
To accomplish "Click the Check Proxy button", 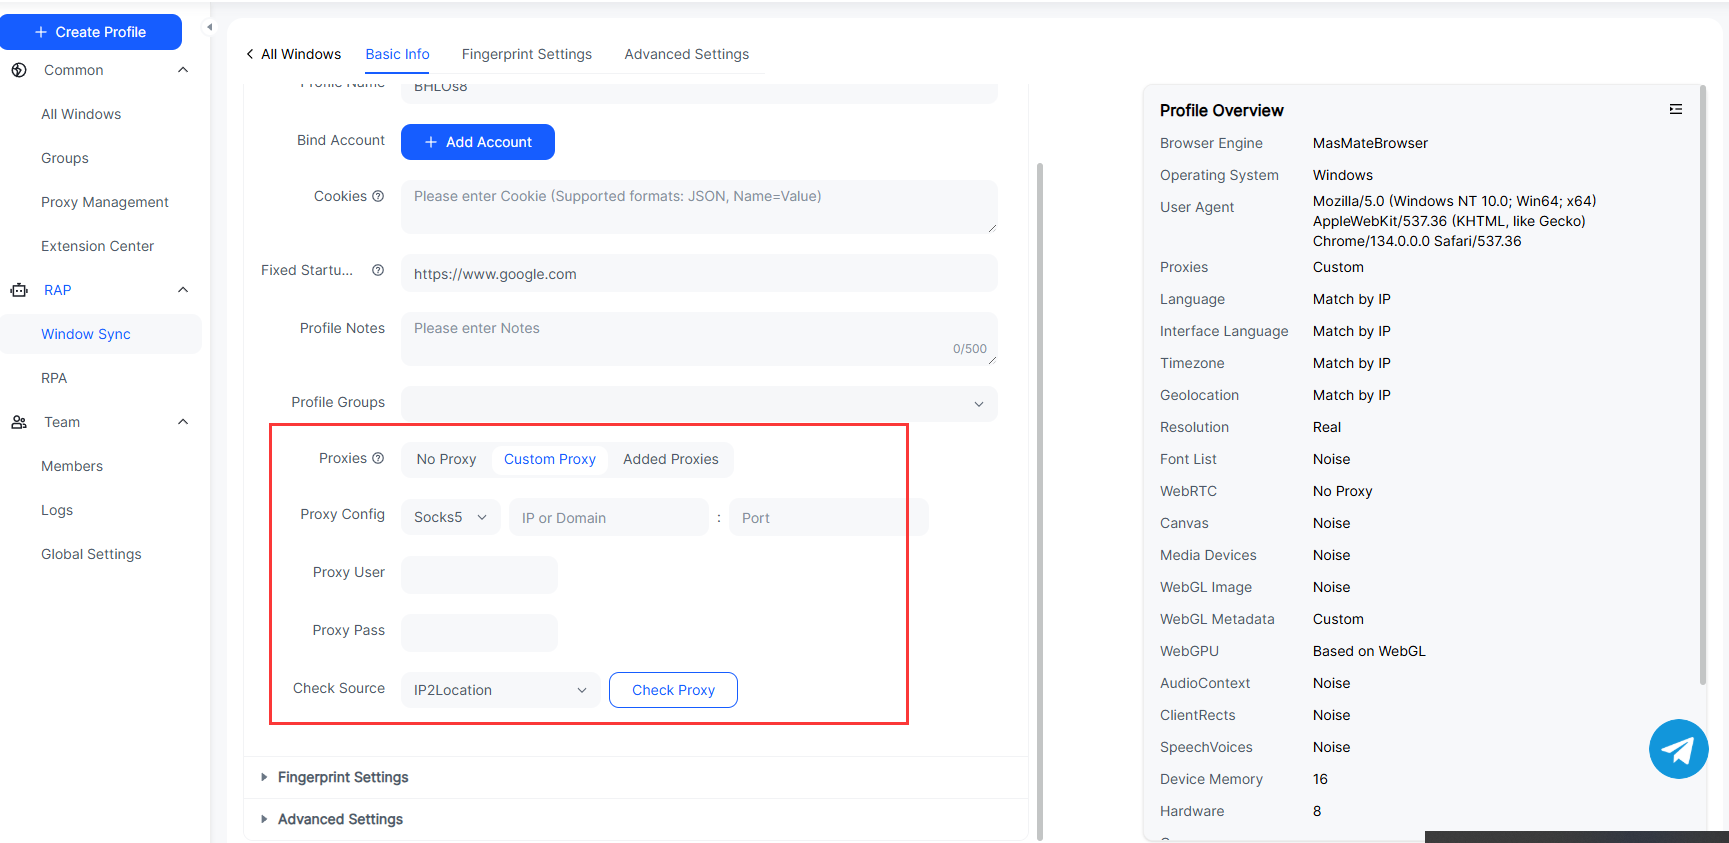I will [x=673, y=690].
